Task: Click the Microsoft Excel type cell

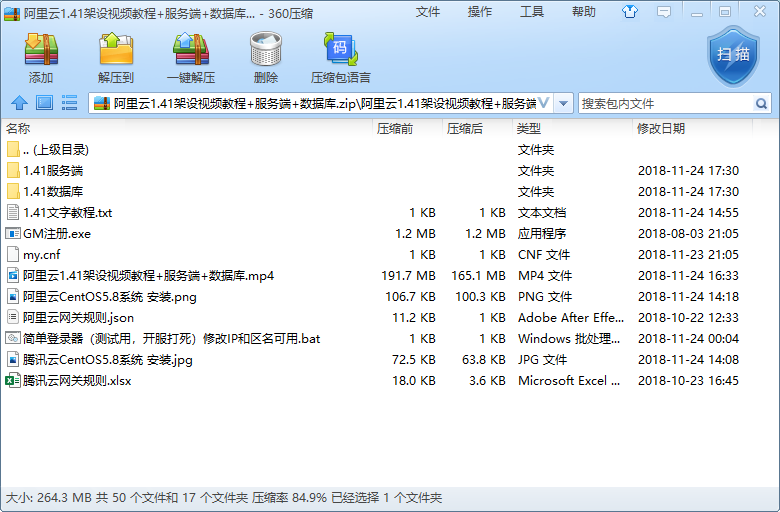Action: tap(569, 381)
